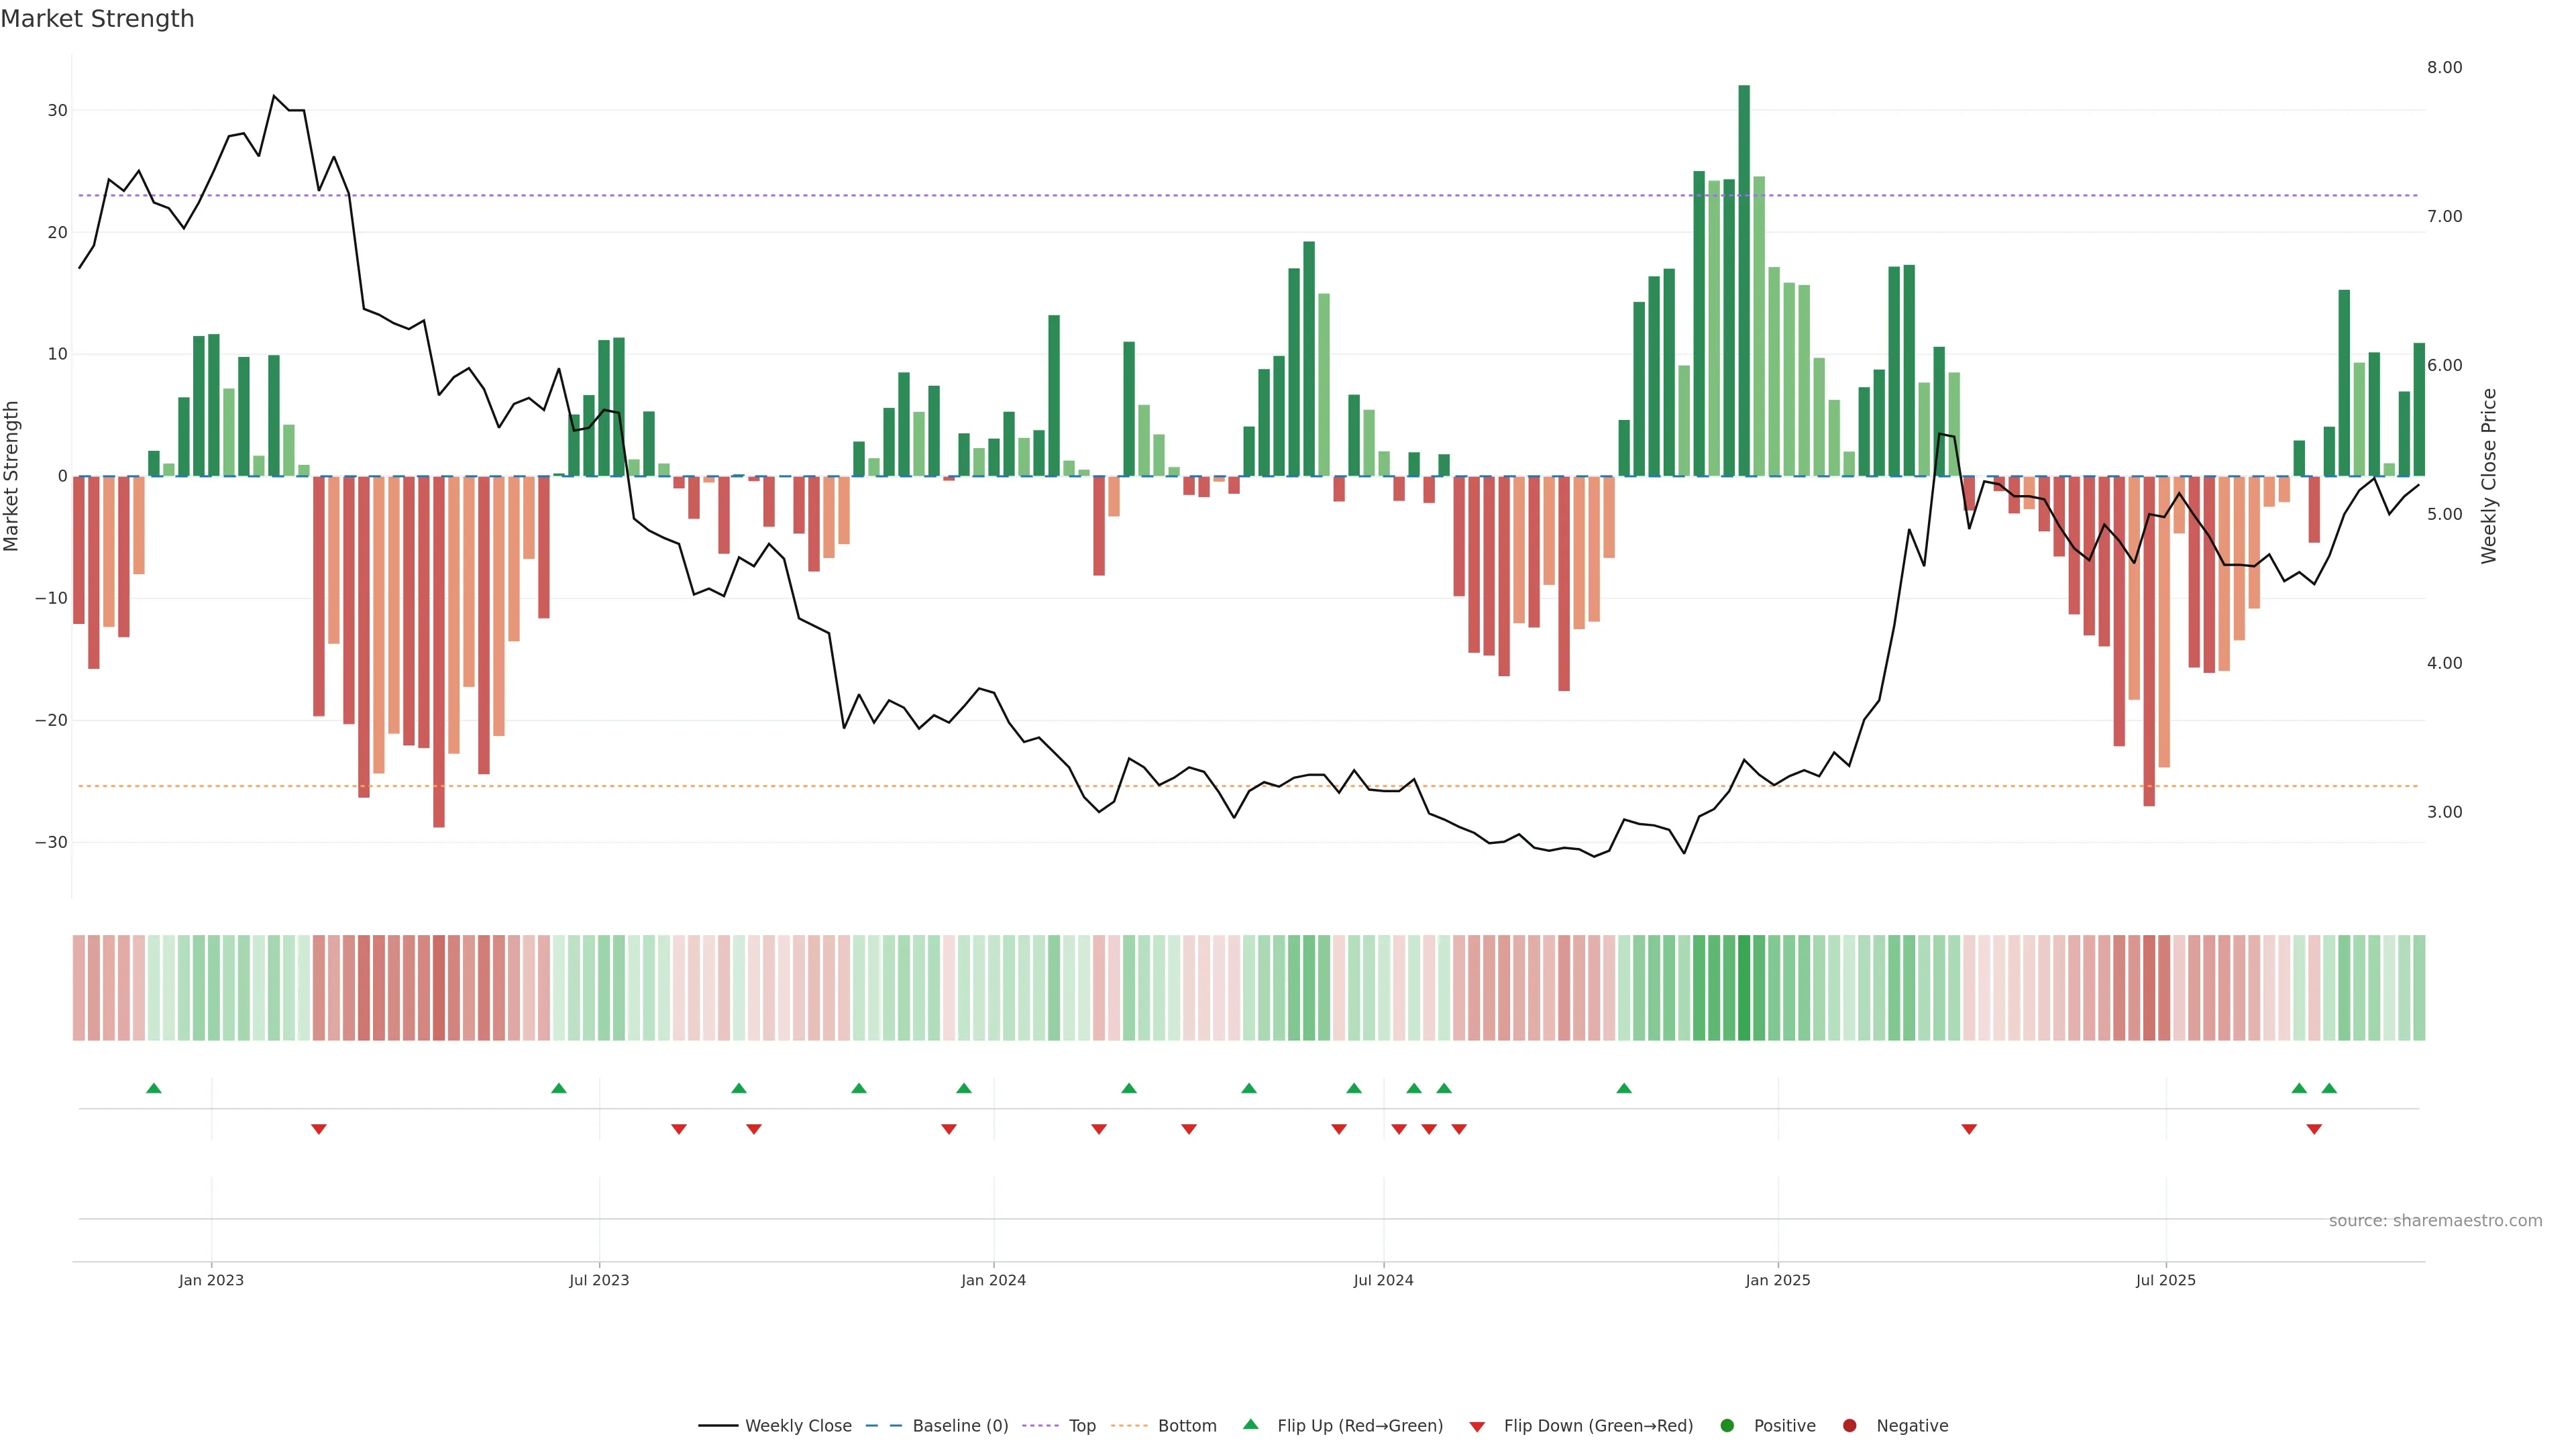The image size is (2576, 1449).
Task: Click the Market Strength chart title
Action: [97, 19]
